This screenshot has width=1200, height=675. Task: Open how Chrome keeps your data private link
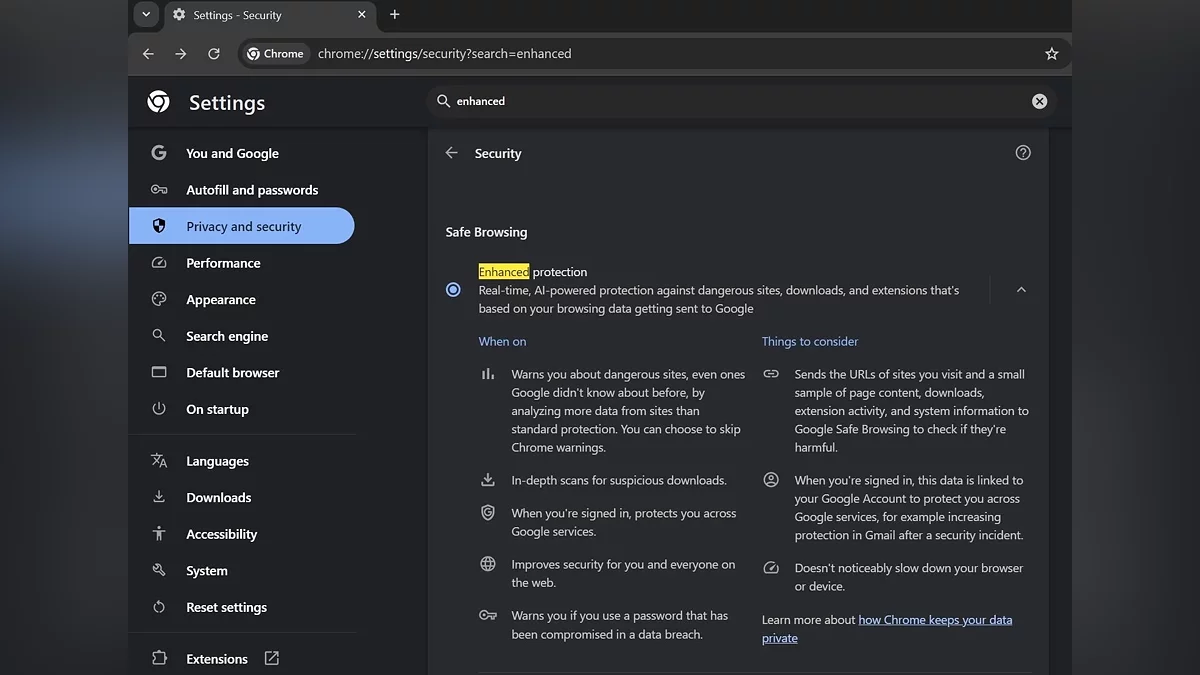[934, 620]
